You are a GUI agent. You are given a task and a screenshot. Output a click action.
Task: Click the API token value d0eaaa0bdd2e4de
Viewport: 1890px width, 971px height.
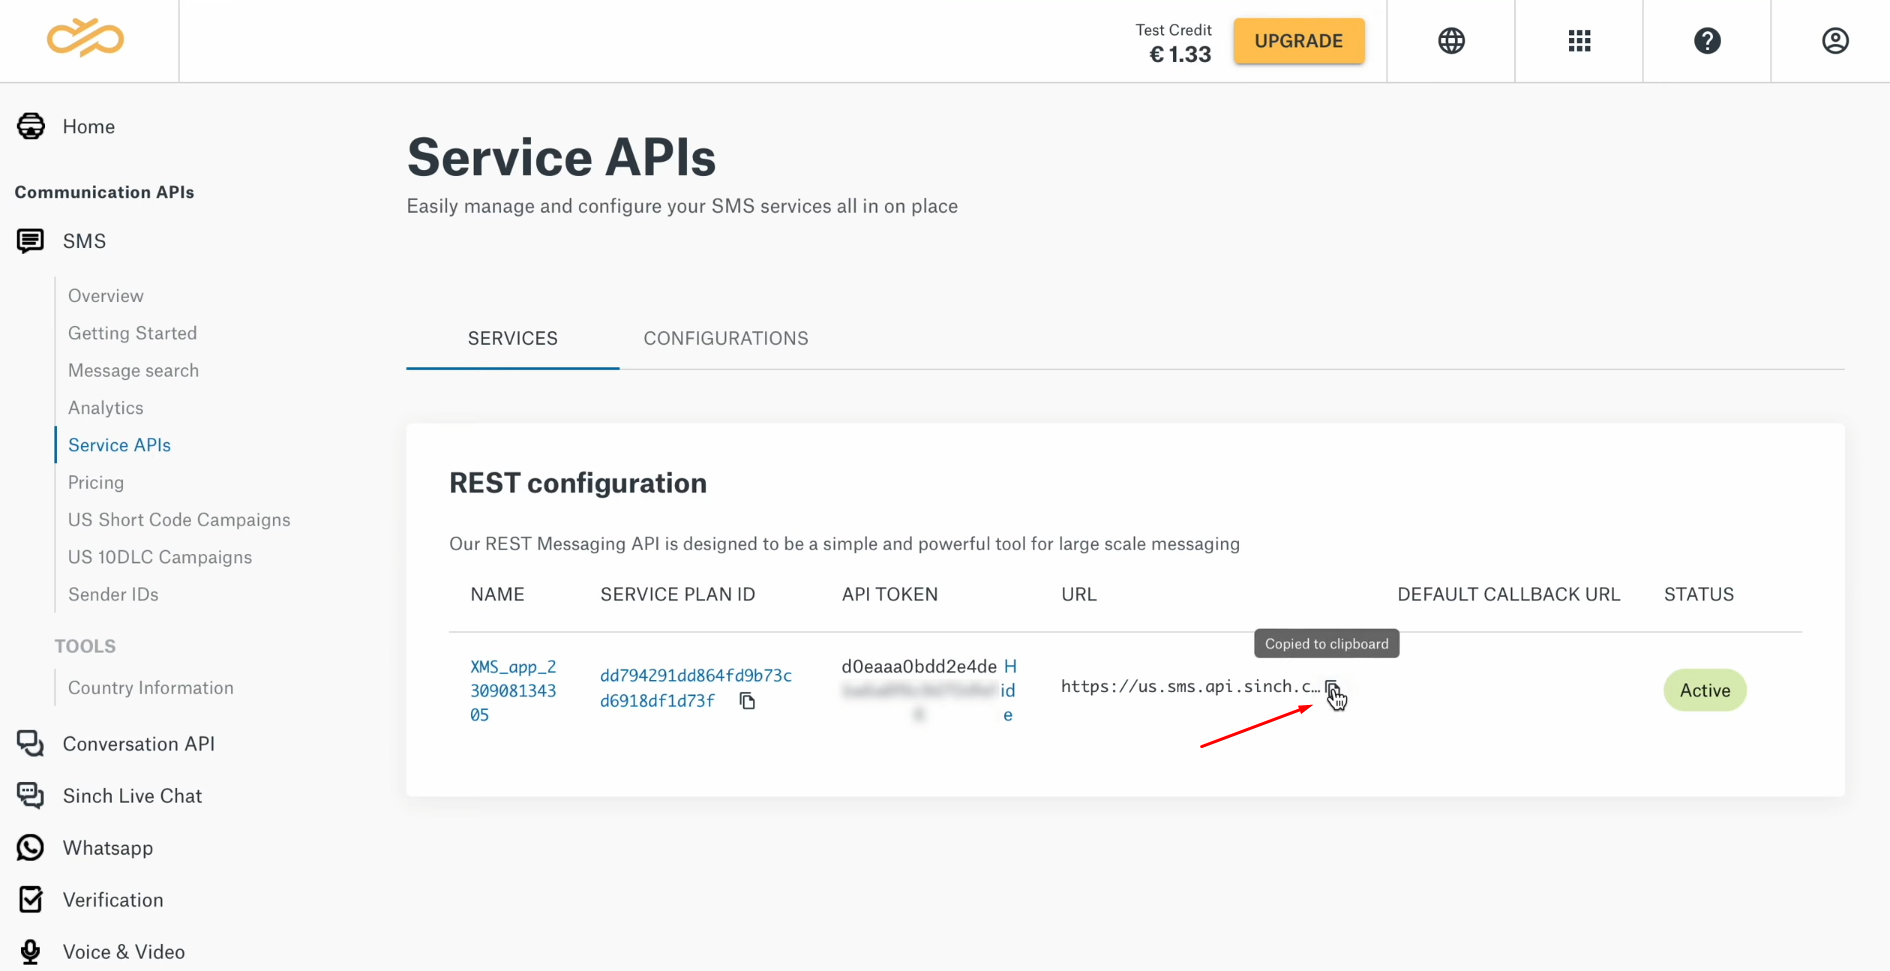pos(919,667)
